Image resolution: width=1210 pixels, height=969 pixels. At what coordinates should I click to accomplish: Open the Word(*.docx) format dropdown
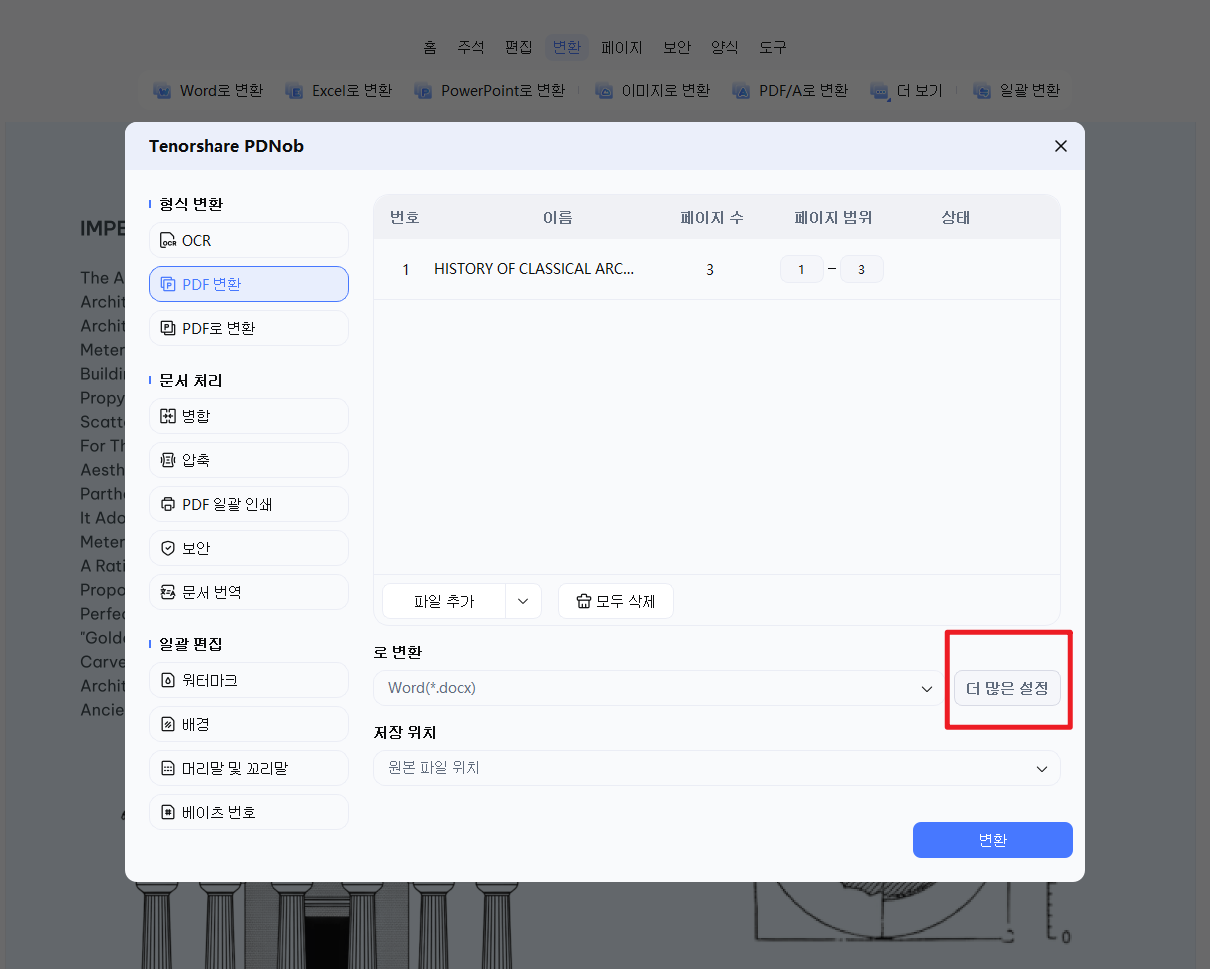coord(658,688)
